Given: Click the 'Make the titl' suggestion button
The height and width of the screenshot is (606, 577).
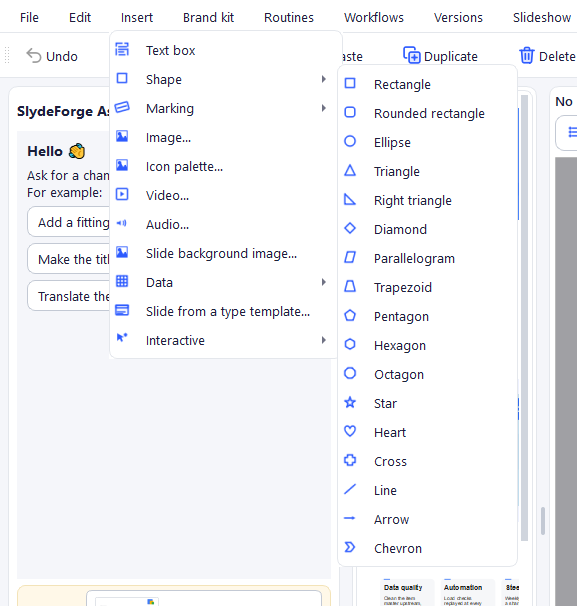Looking at the screenshot, I should point(69,259).
